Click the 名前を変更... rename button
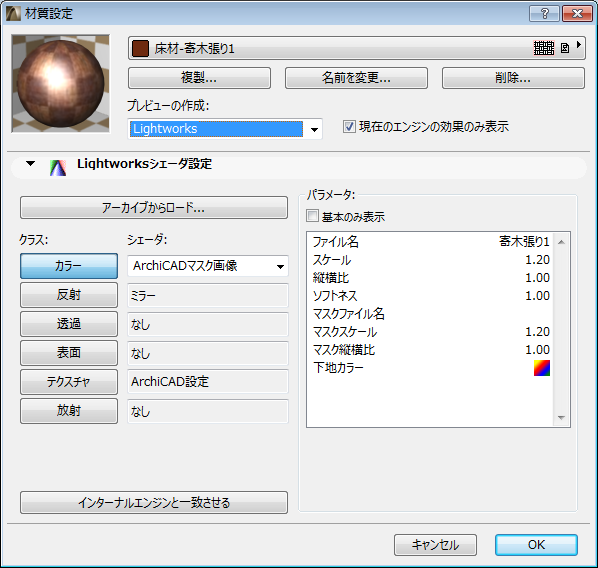The height and width of the screenshot is (568, 598). (356, 78)
